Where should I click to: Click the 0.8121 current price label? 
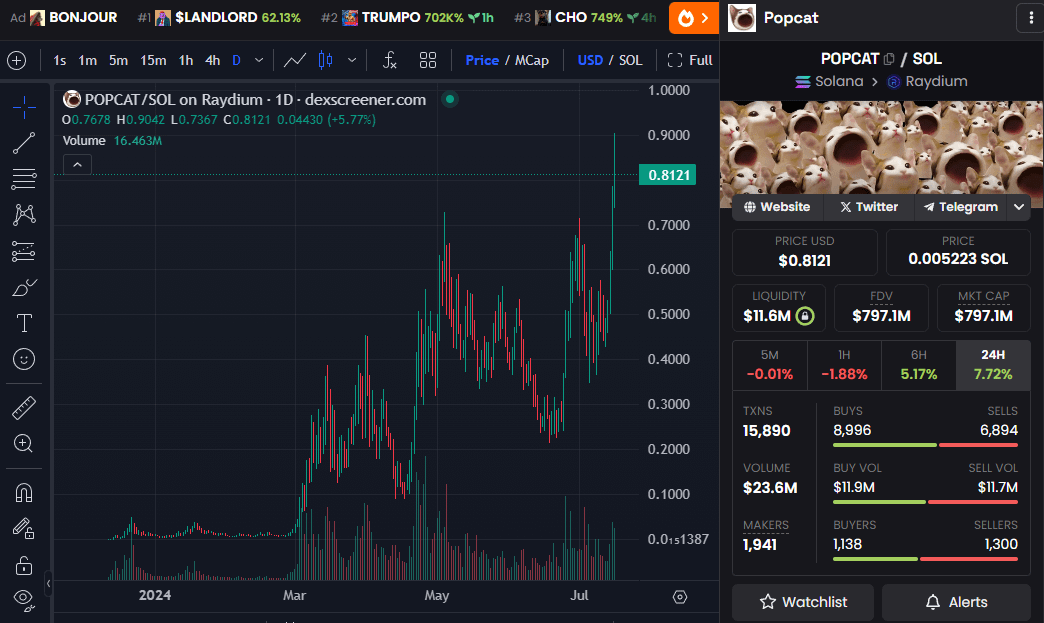[x=668, y=175]
